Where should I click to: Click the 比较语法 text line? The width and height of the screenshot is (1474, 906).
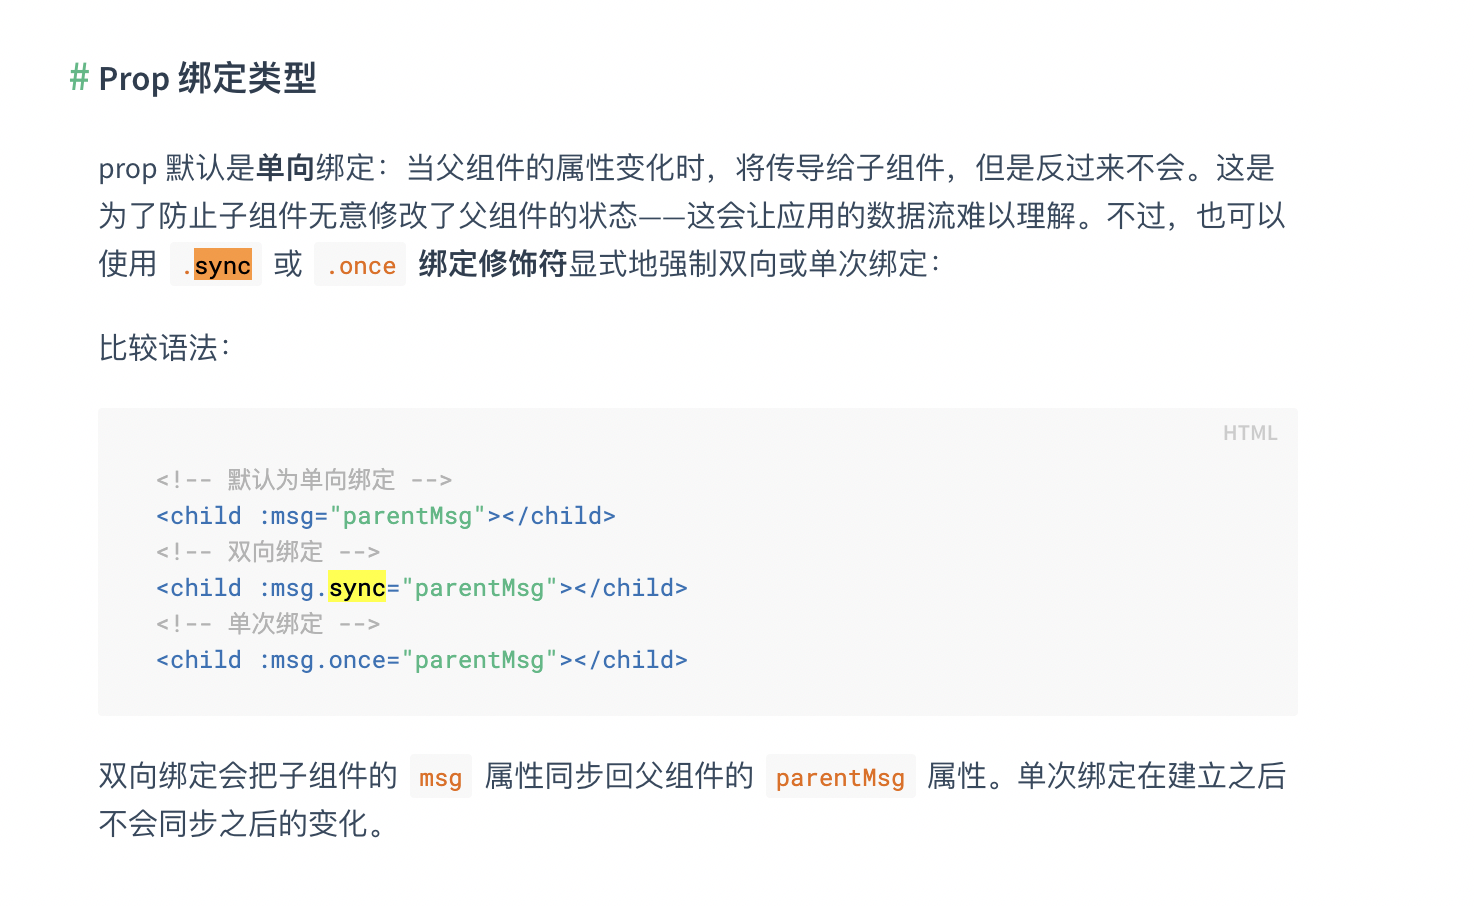coord(164,348)
